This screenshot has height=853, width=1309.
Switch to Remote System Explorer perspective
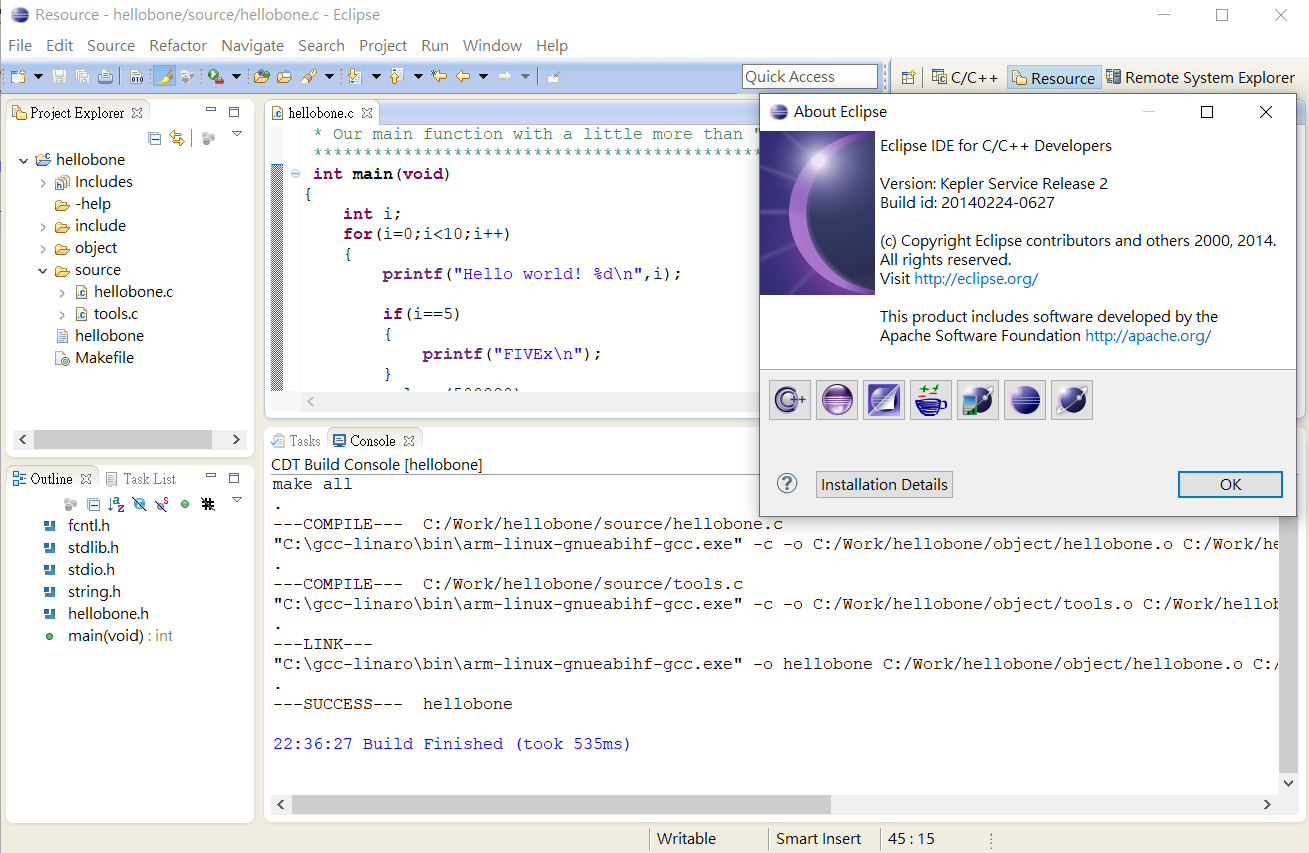tap(1200, 77)
